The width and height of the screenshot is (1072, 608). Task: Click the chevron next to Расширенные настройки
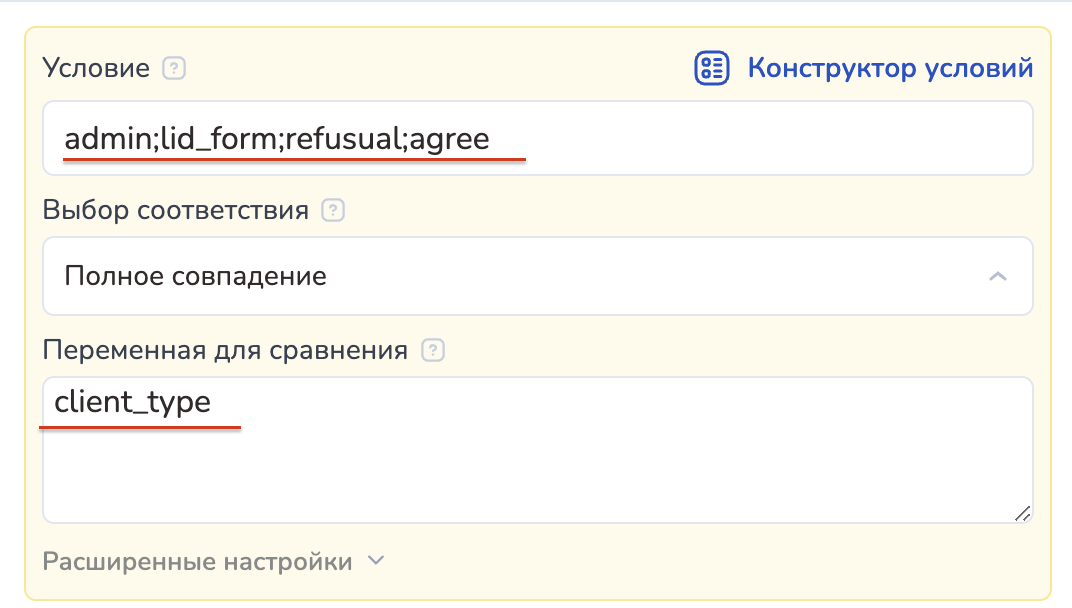click(376, 561)
